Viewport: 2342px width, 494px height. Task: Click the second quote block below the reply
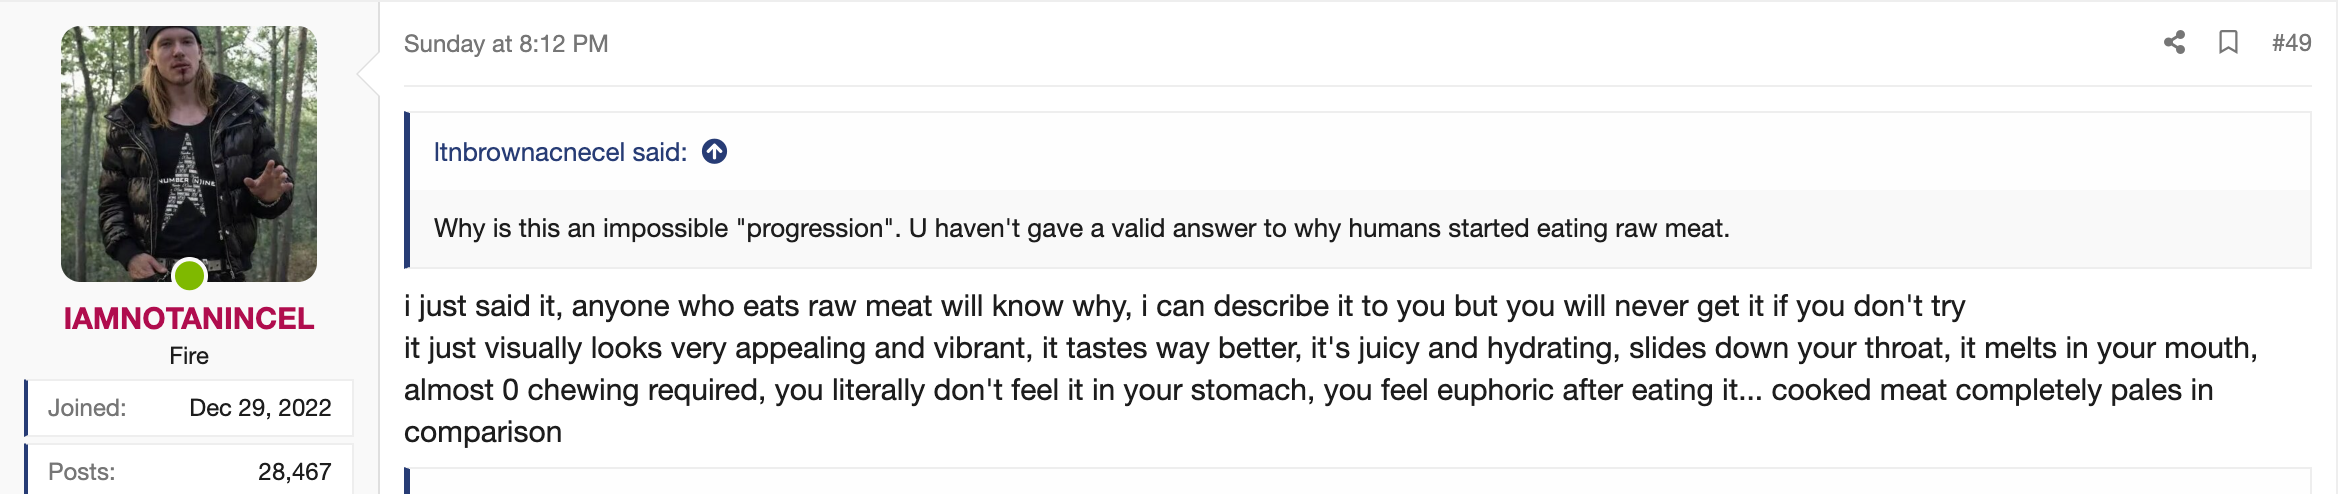click(1357, 482)
